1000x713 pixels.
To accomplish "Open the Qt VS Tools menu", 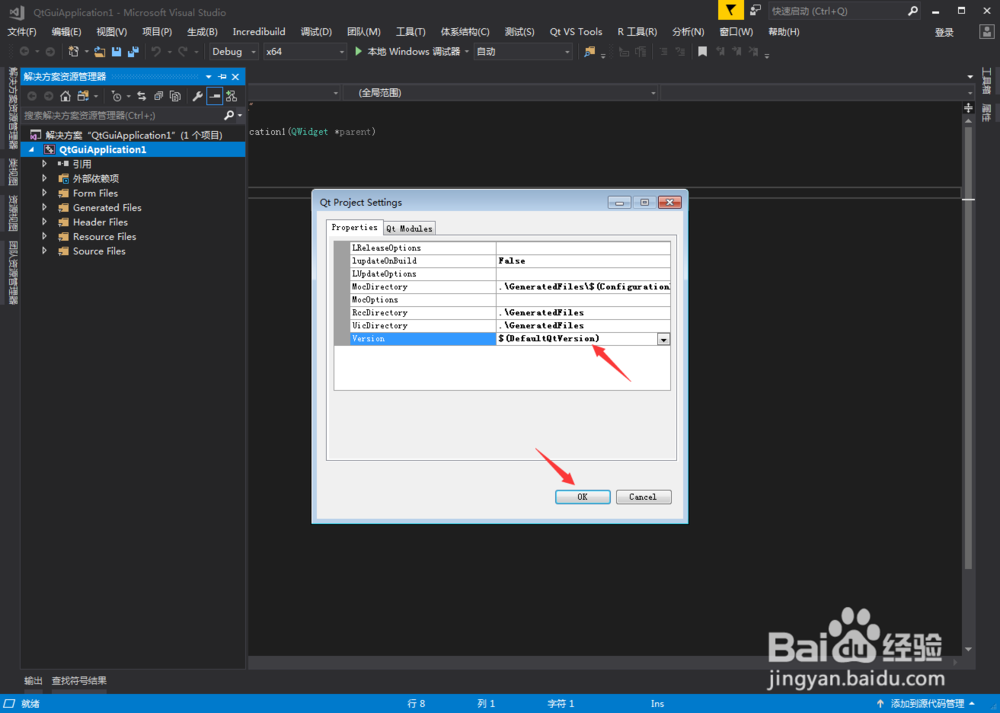I will 575,31.
